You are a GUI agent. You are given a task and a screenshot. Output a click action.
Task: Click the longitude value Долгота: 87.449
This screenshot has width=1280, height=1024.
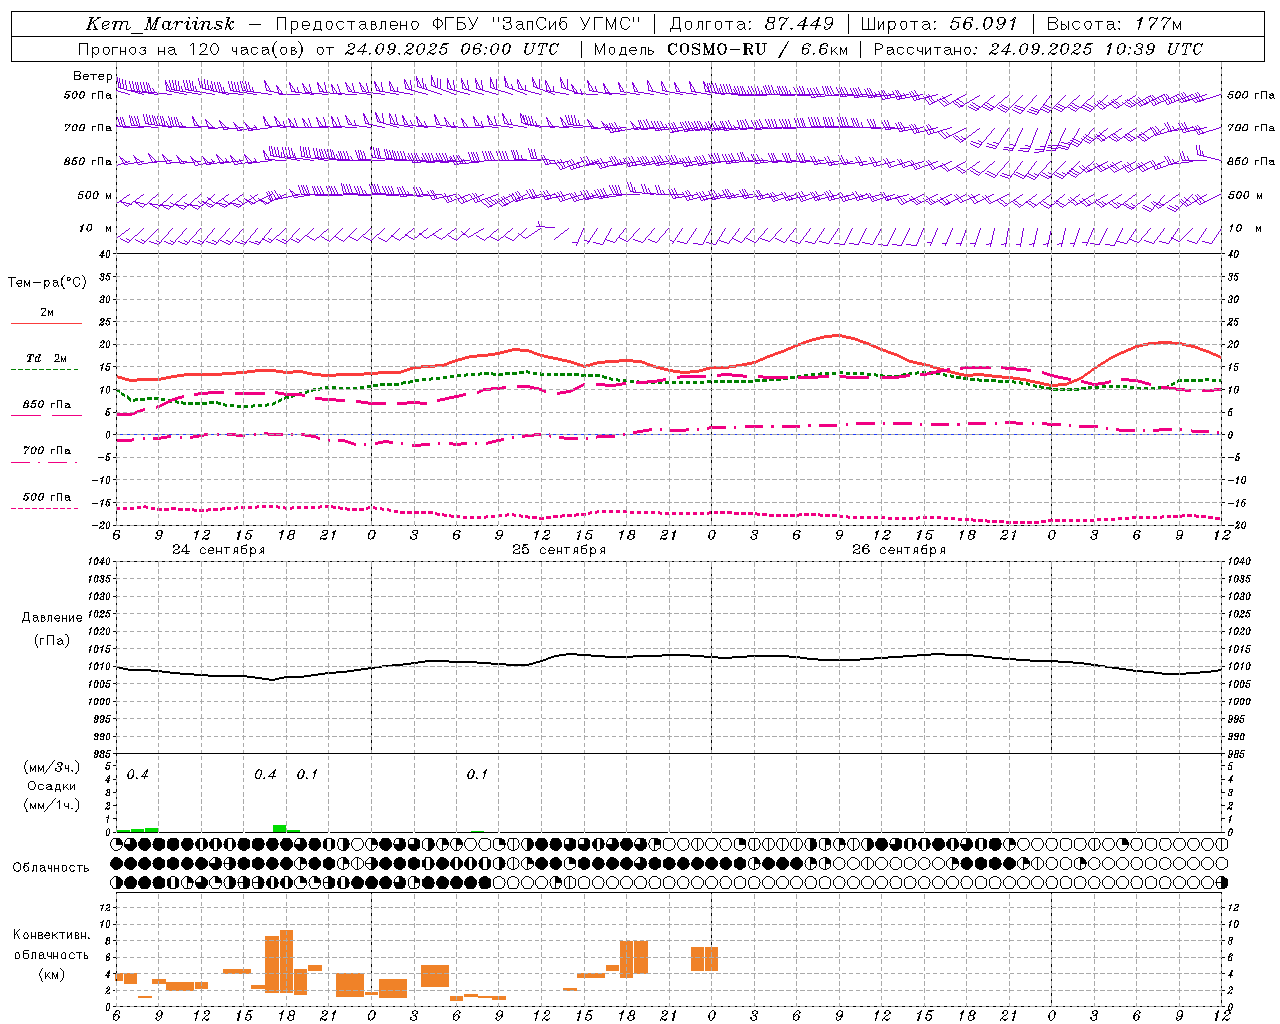(751, 24)
